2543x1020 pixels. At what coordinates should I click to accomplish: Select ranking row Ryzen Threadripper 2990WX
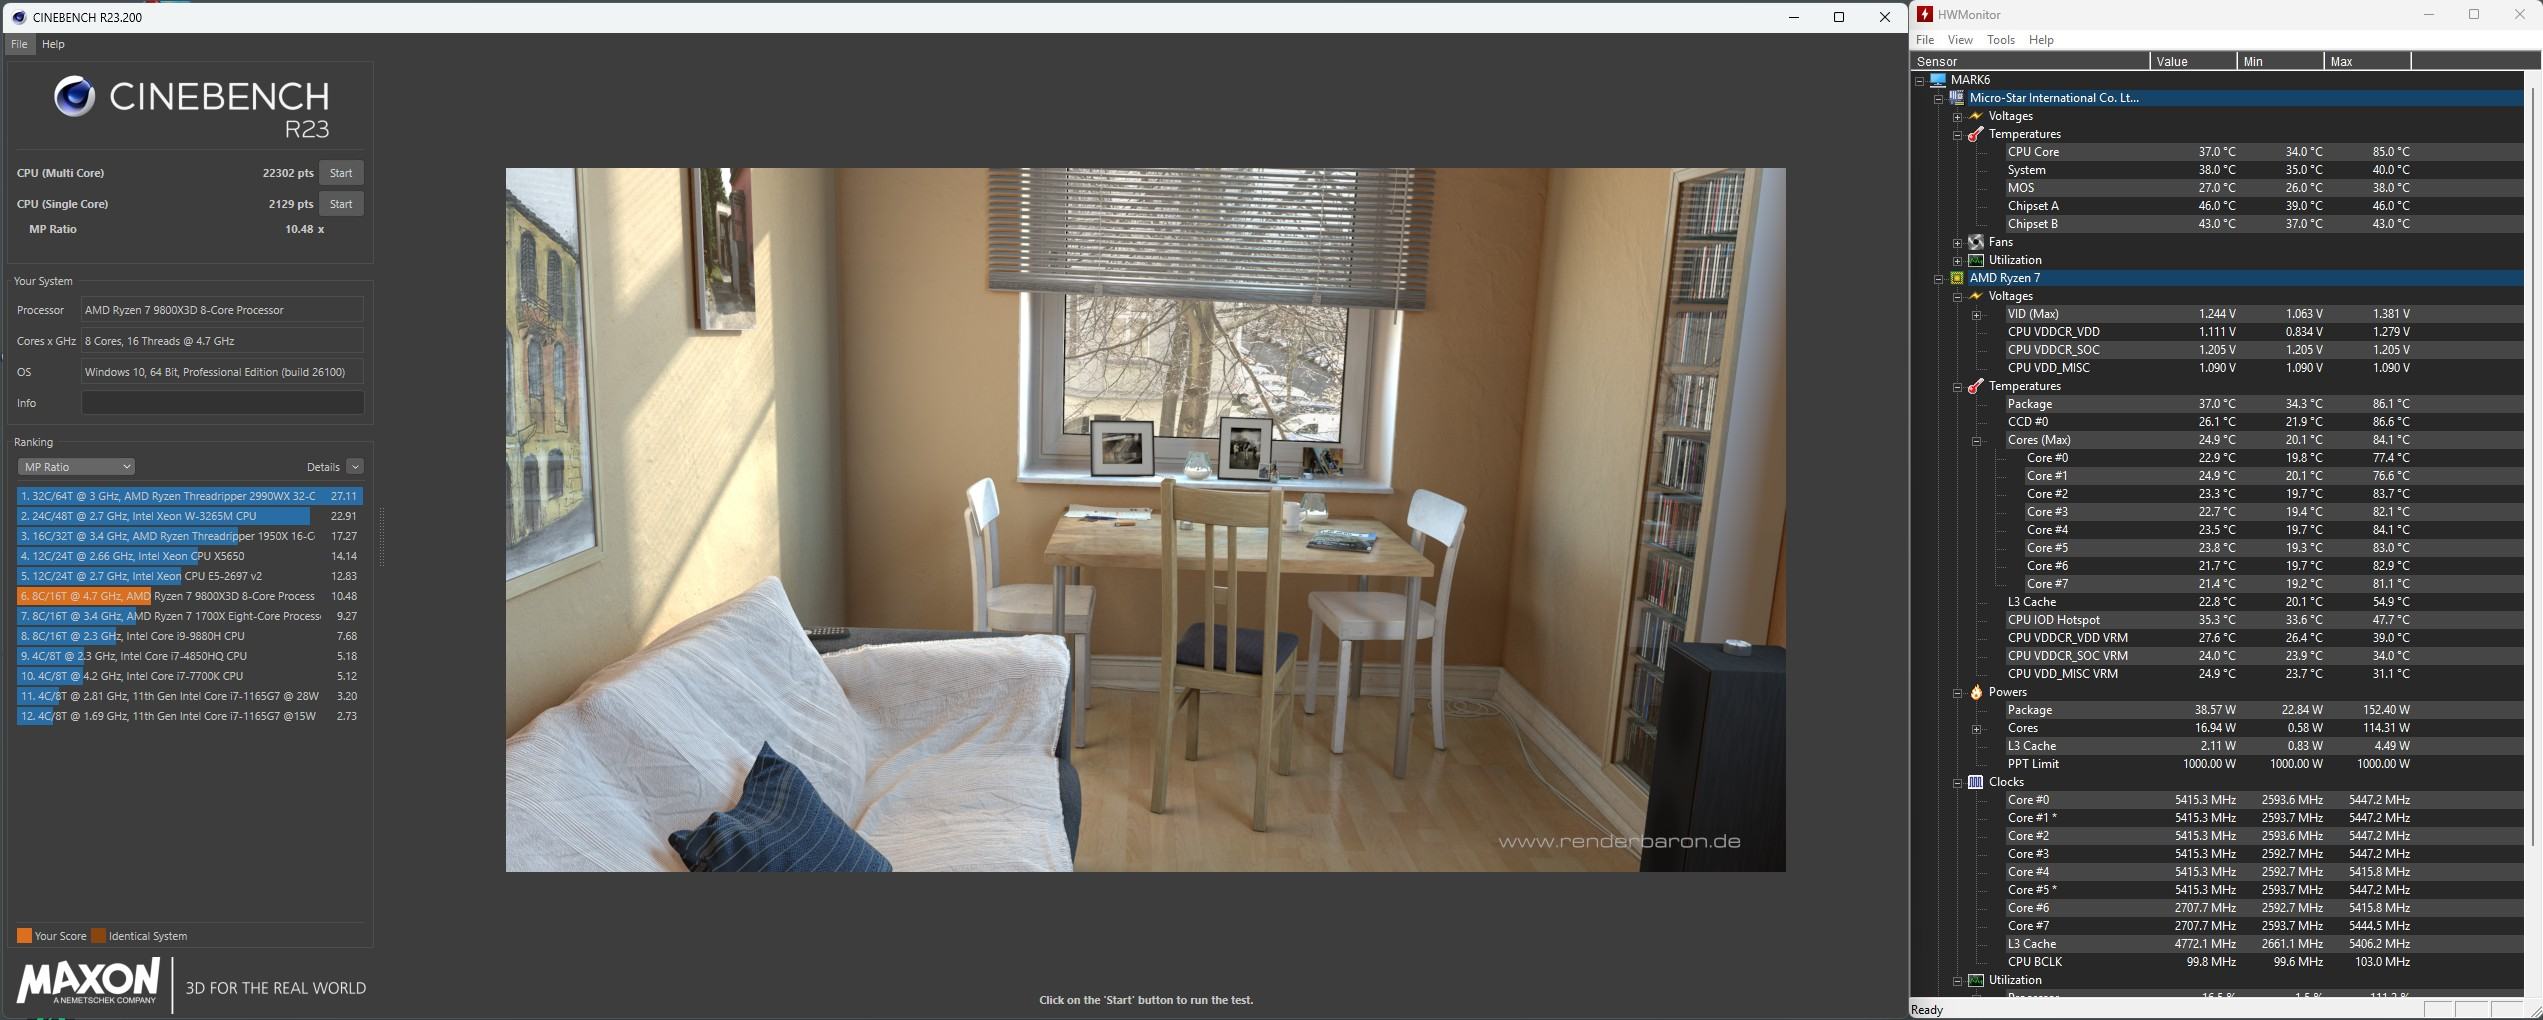pos(189,496)
